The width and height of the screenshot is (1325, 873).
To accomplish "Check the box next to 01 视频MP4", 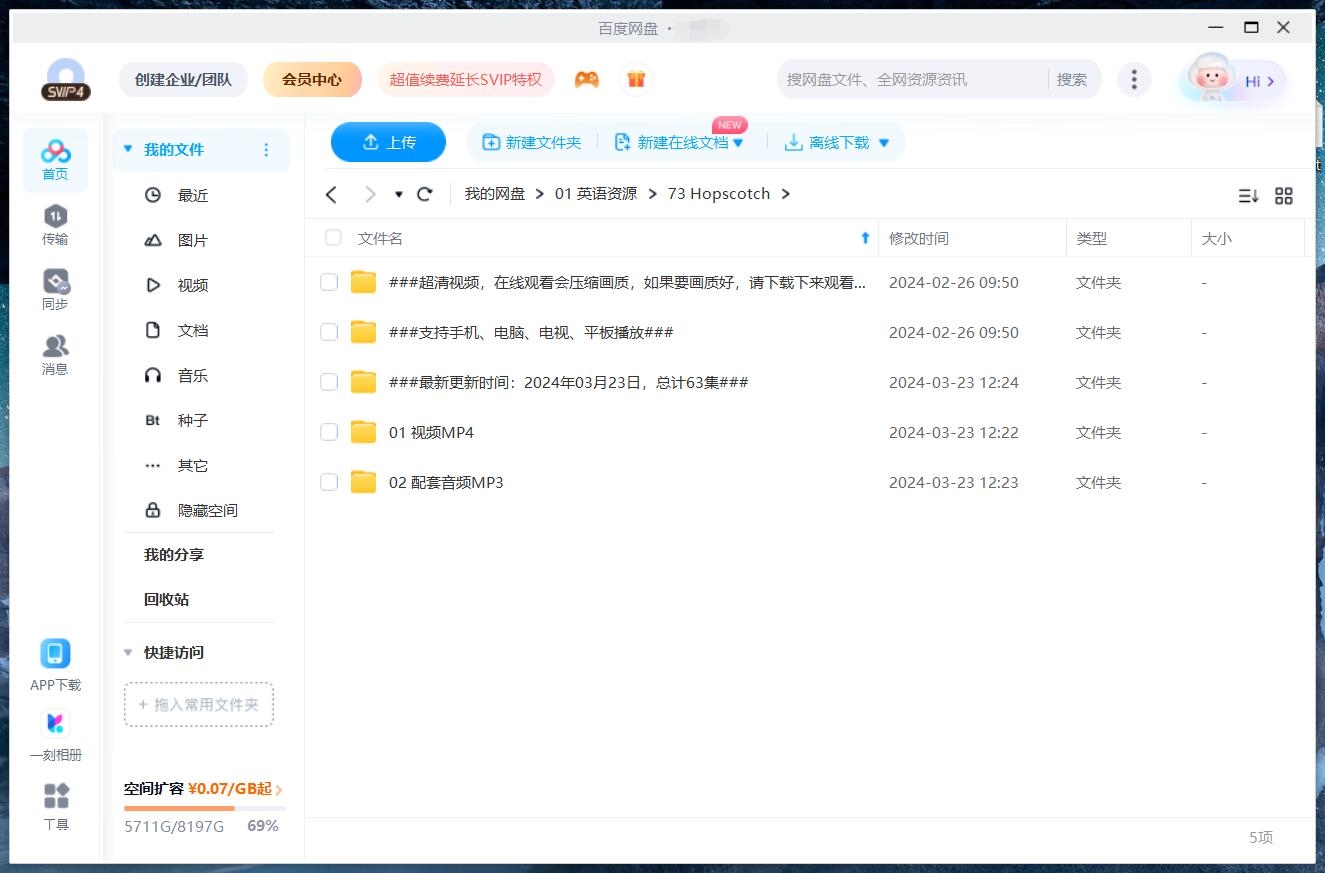I will [329, 432].
